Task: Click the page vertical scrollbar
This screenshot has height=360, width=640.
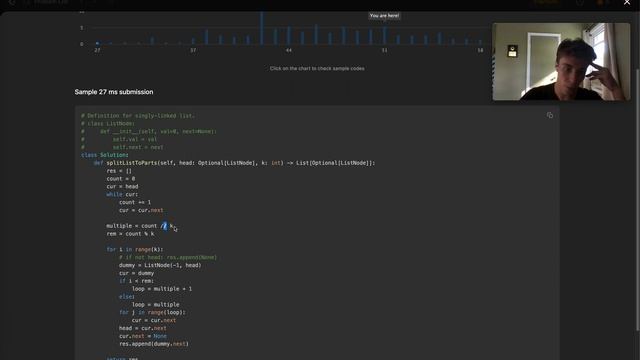Action: click(638, 200)
